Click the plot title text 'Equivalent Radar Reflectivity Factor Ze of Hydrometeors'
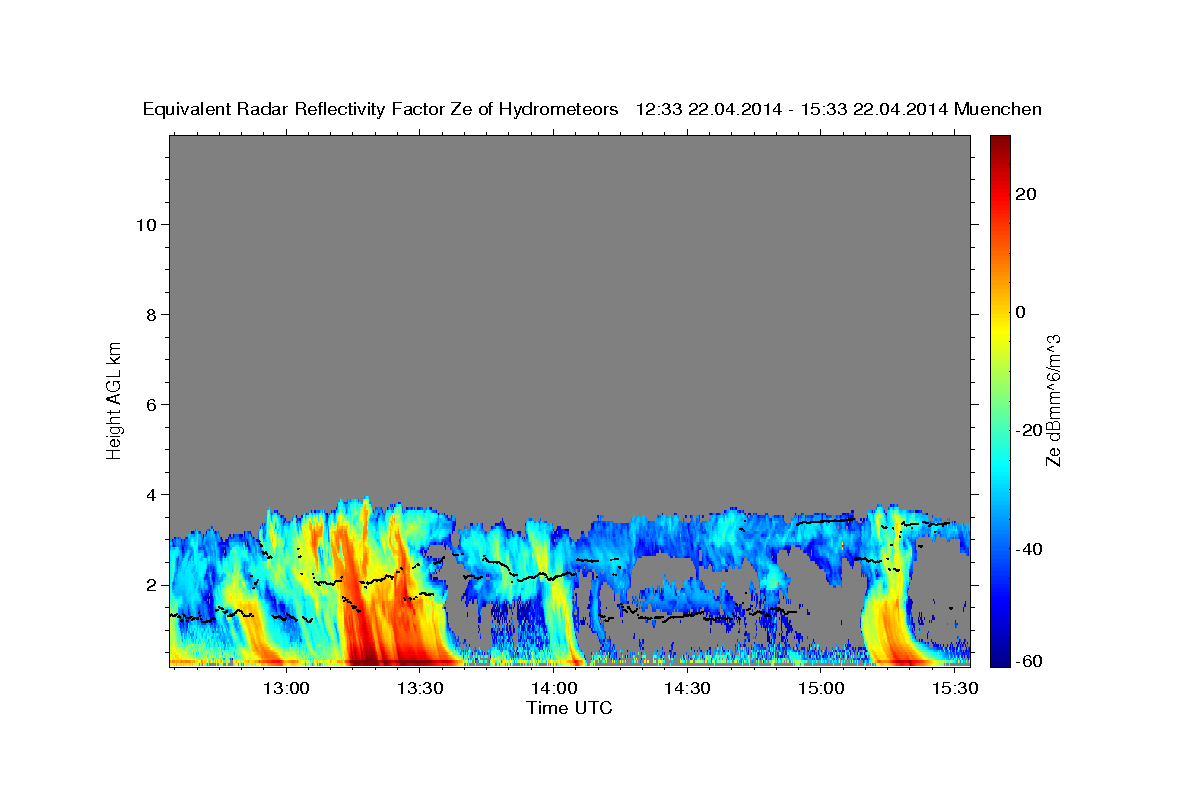The image size is (1200, 800). point(381,110)
